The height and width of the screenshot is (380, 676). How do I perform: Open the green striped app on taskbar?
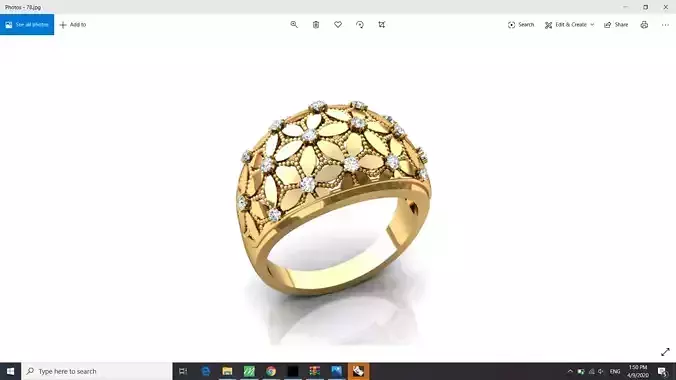pyautogui.click(x=249, y=371)
